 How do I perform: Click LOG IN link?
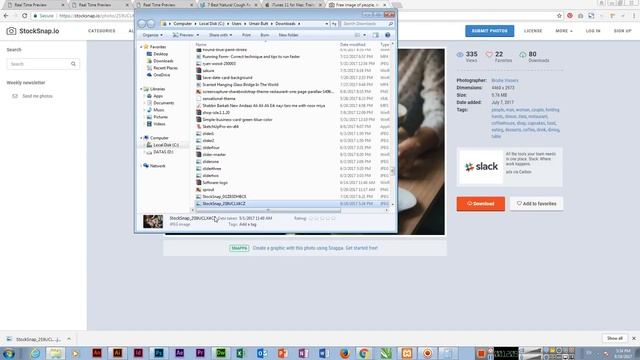593,31
